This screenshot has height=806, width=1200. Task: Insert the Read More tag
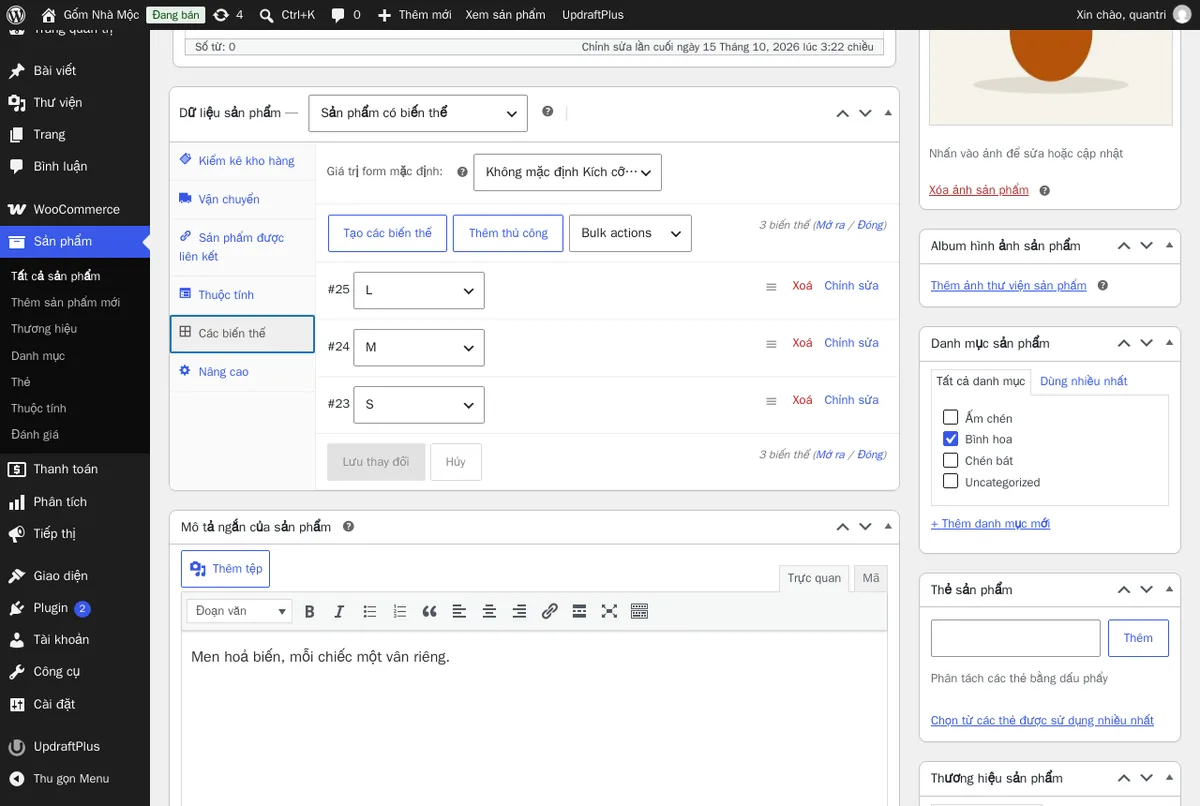pos(579,611)
